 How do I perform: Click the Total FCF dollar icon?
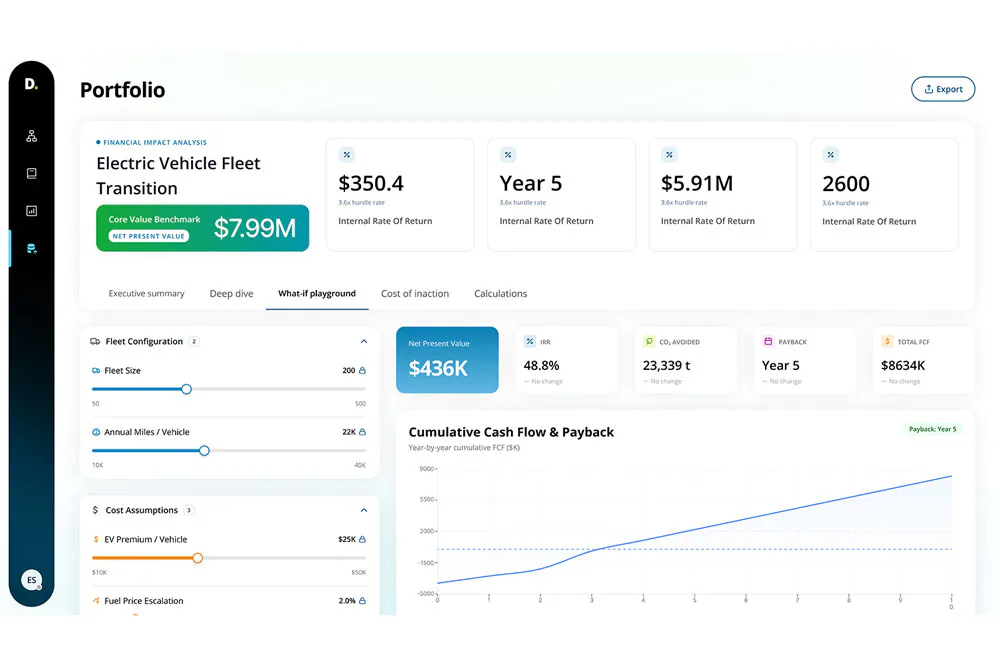pos(887,342)
